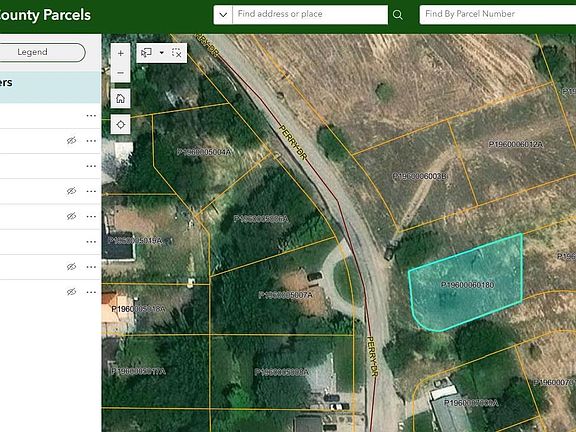
Task: Toggle visibility of the second layer row
Action: (x=71, y=141)
